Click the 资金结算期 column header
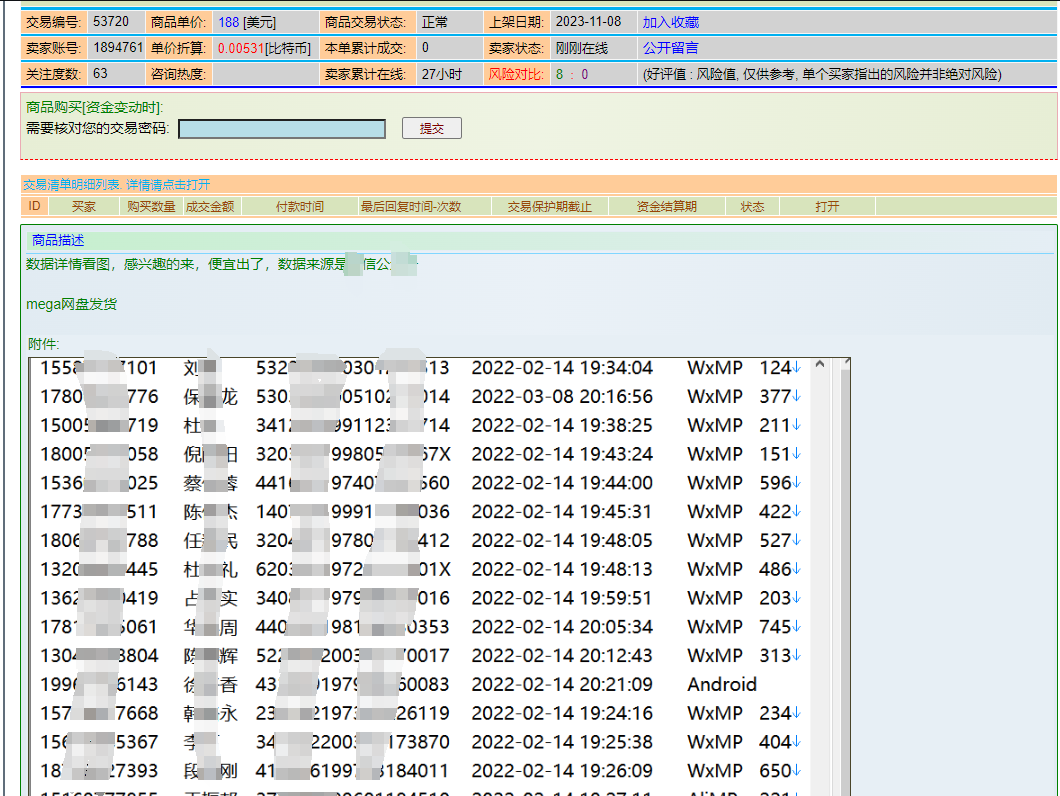1060x796 pixels. (667, 206)
